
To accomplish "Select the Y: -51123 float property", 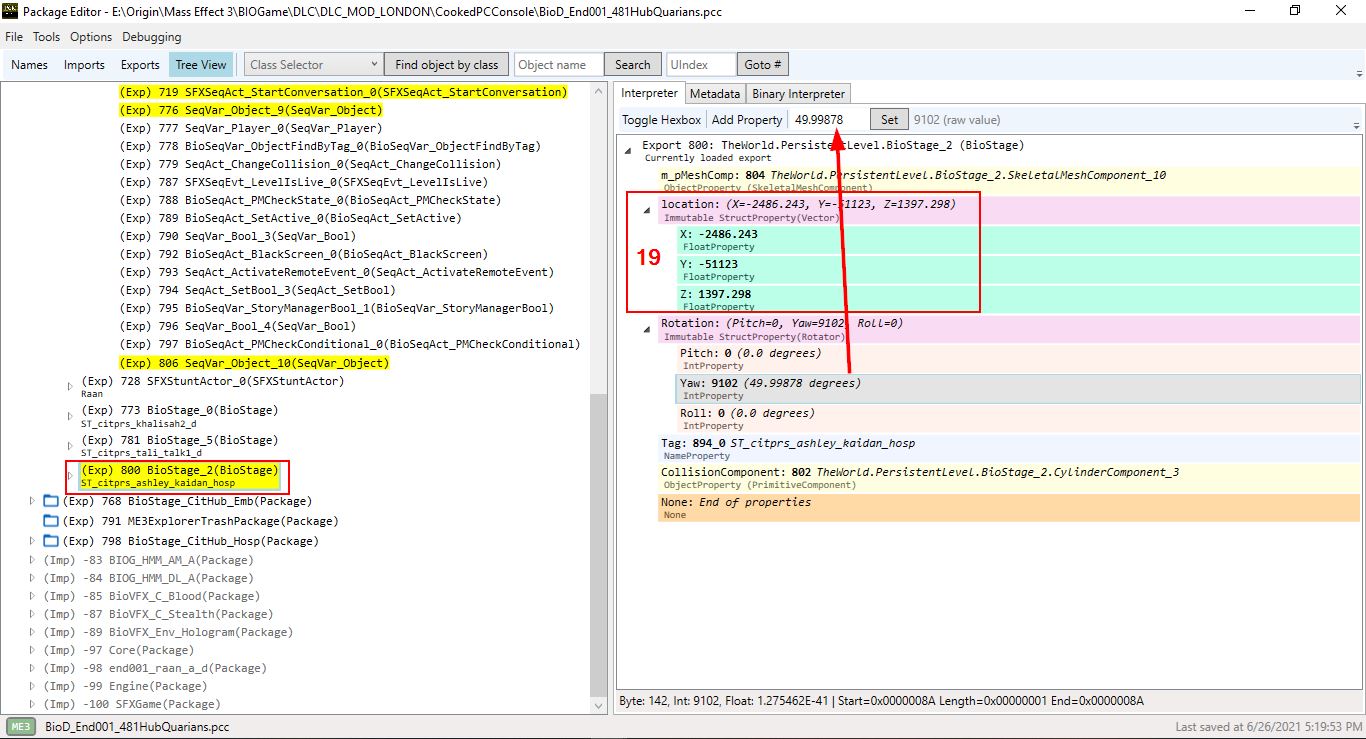I will pos(1018,270).
